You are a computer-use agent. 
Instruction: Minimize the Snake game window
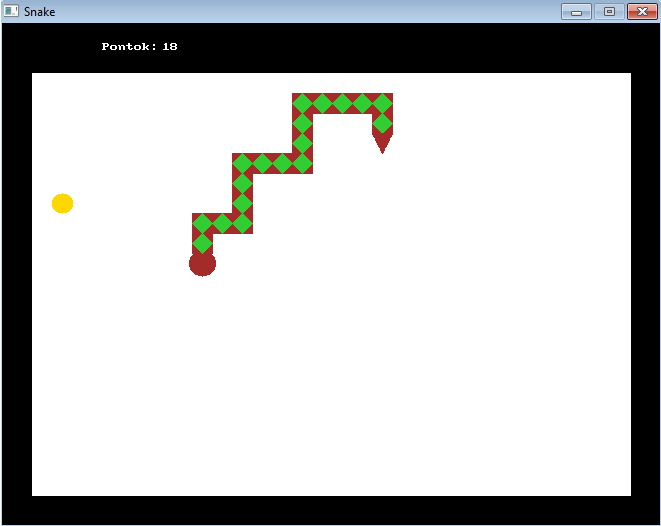(x=576, y=11)
